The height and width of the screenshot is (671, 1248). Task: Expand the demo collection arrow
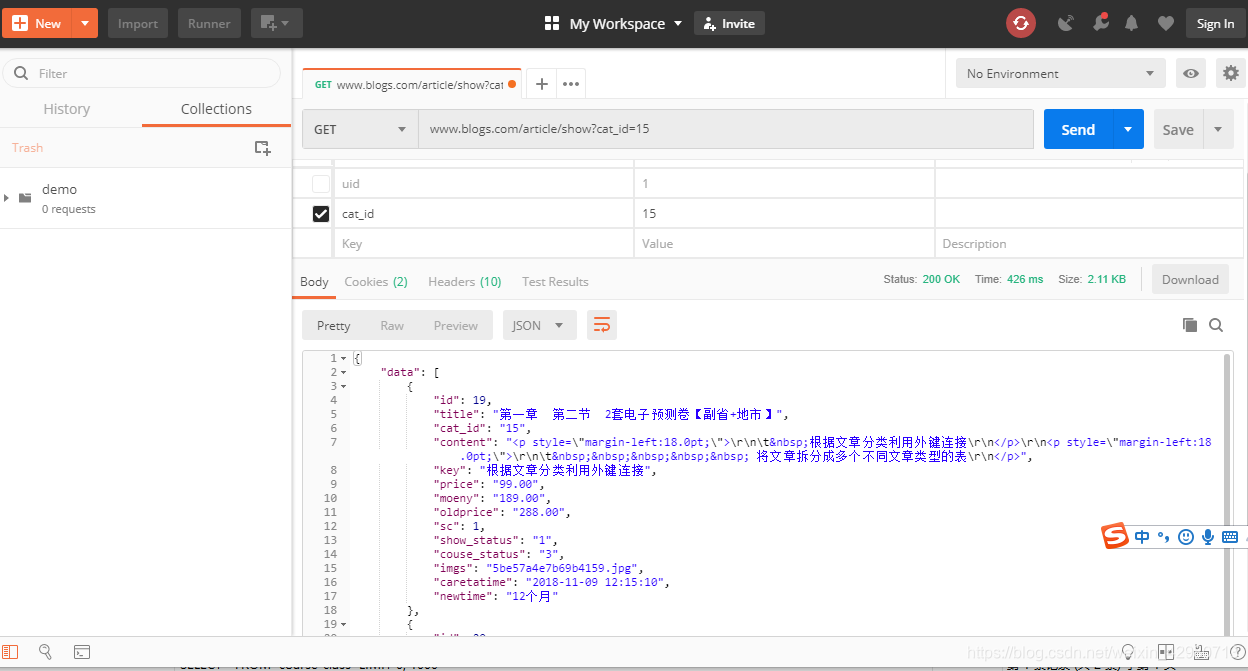pos(7,198)
